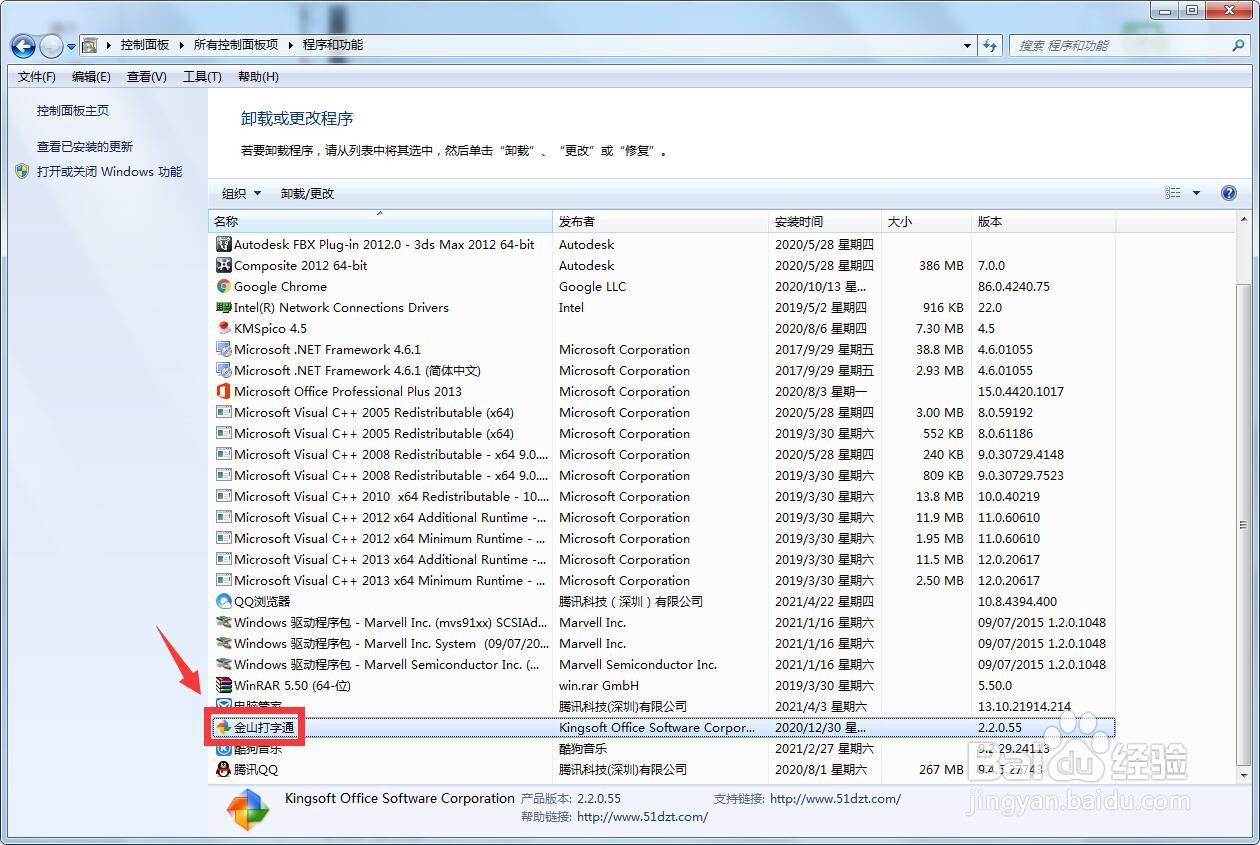Open 打开或关闭 Windows 功能 link
This screenshot has width=1260, height=845.
point(110,172)
